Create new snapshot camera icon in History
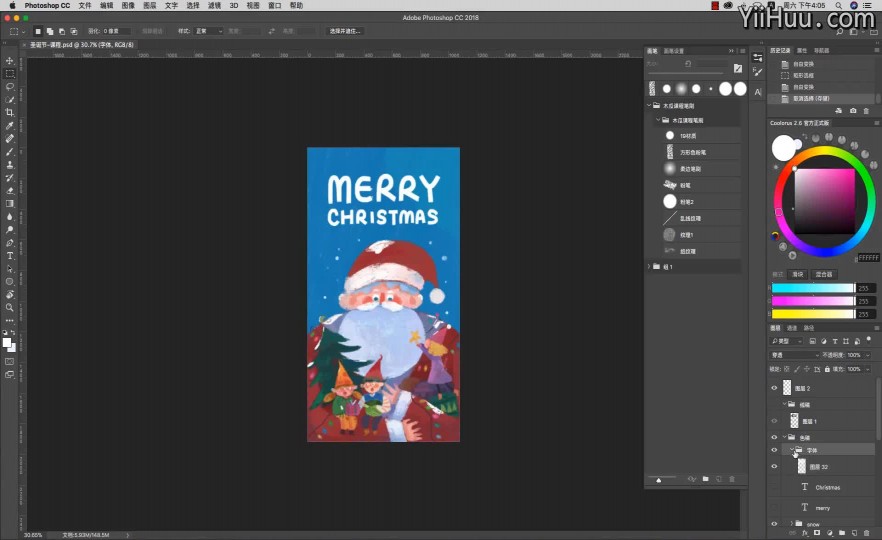The image size is (882, 540). click(853, 111)
